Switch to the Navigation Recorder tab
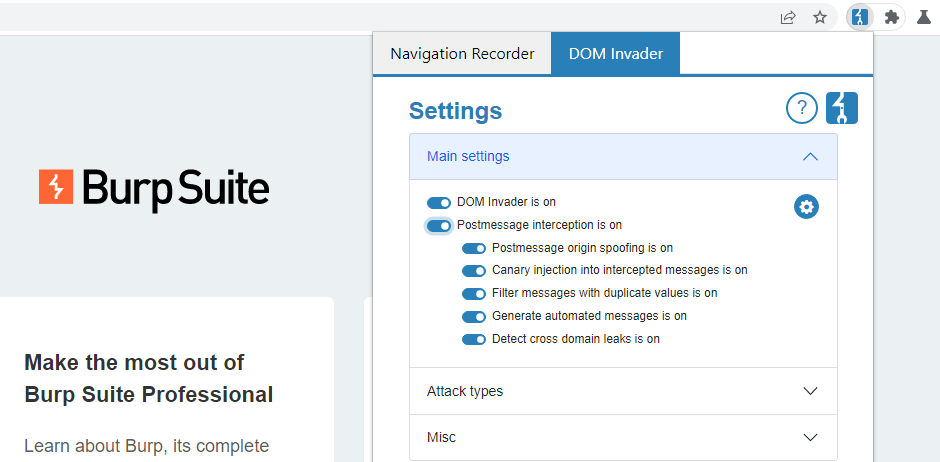940x462 pixels. [462, 54]
